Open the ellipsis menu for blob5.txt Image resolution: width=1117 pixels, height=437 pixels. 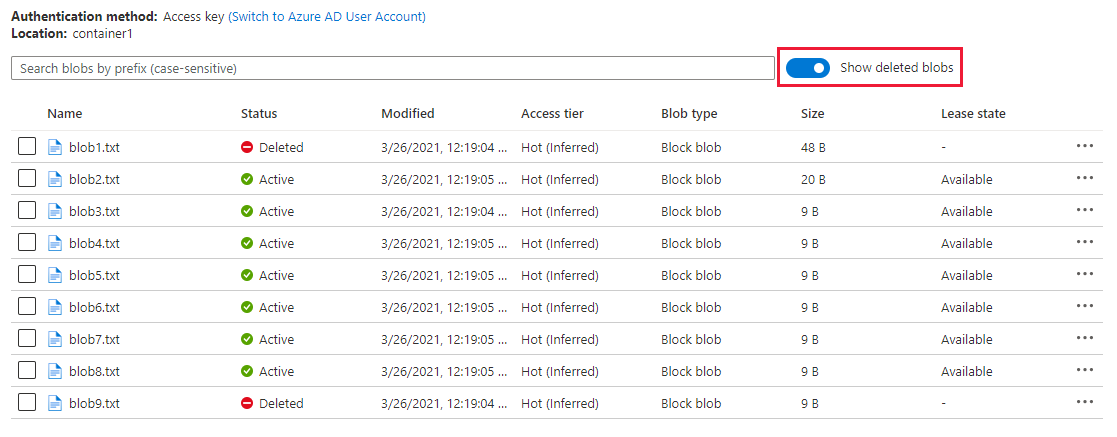[x=1085, y=275]
